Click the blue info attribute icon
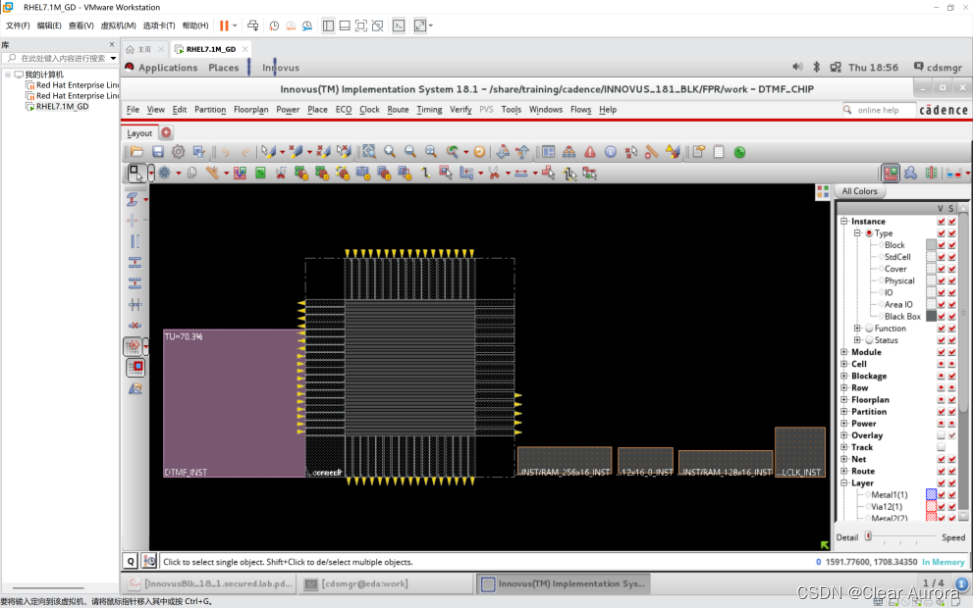 (x=611, y=152)
